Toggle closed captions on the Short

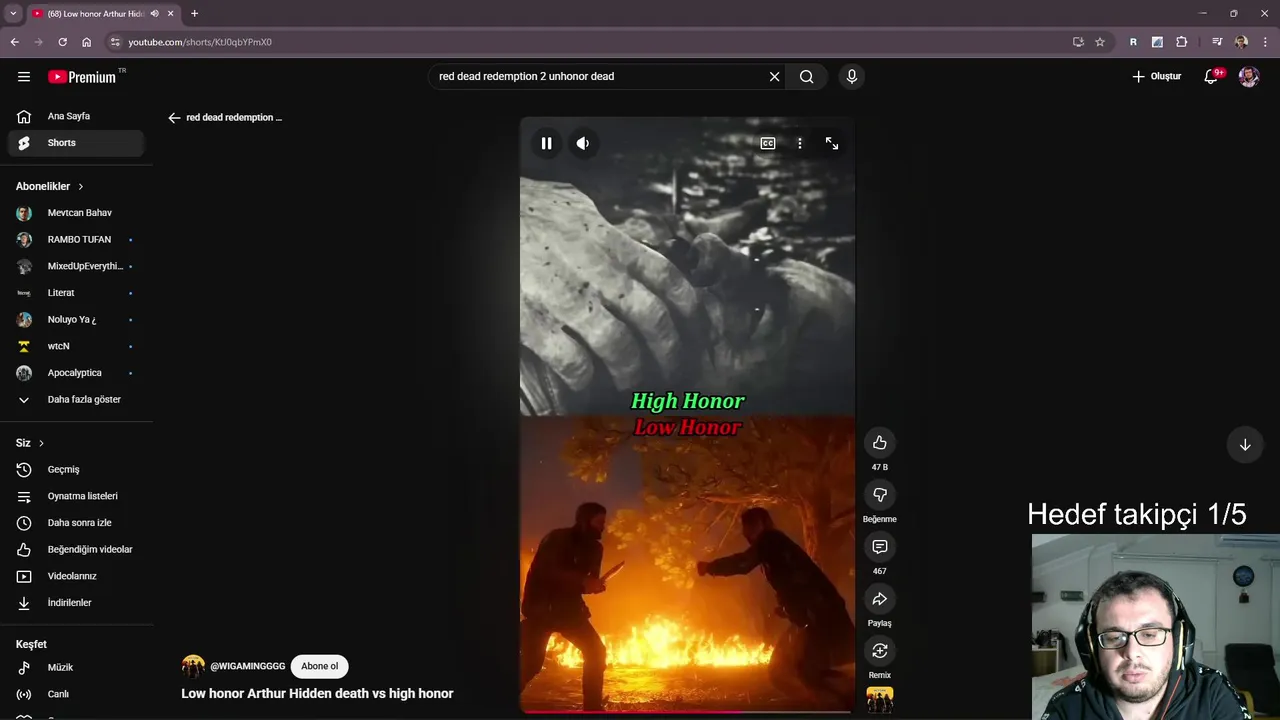(768, 143)
